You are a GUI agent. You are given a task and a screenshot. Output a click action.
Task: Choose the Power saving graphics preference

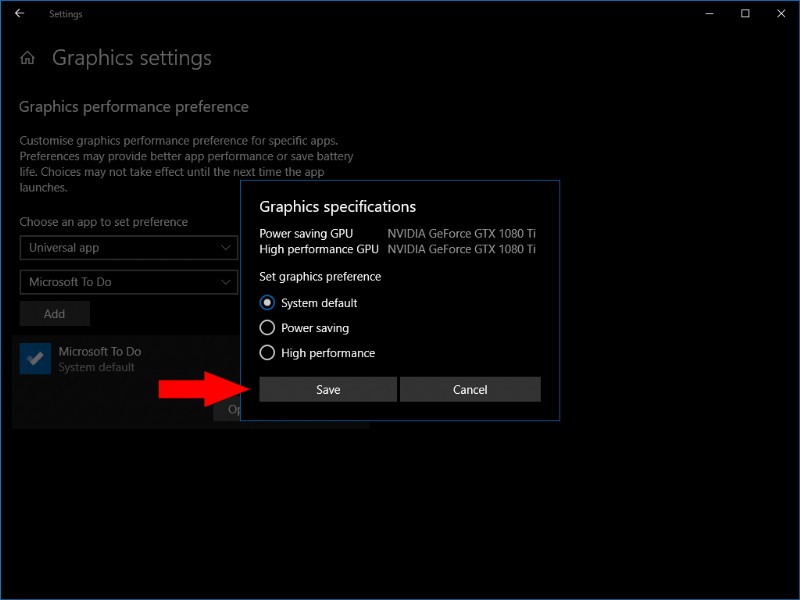265,327
